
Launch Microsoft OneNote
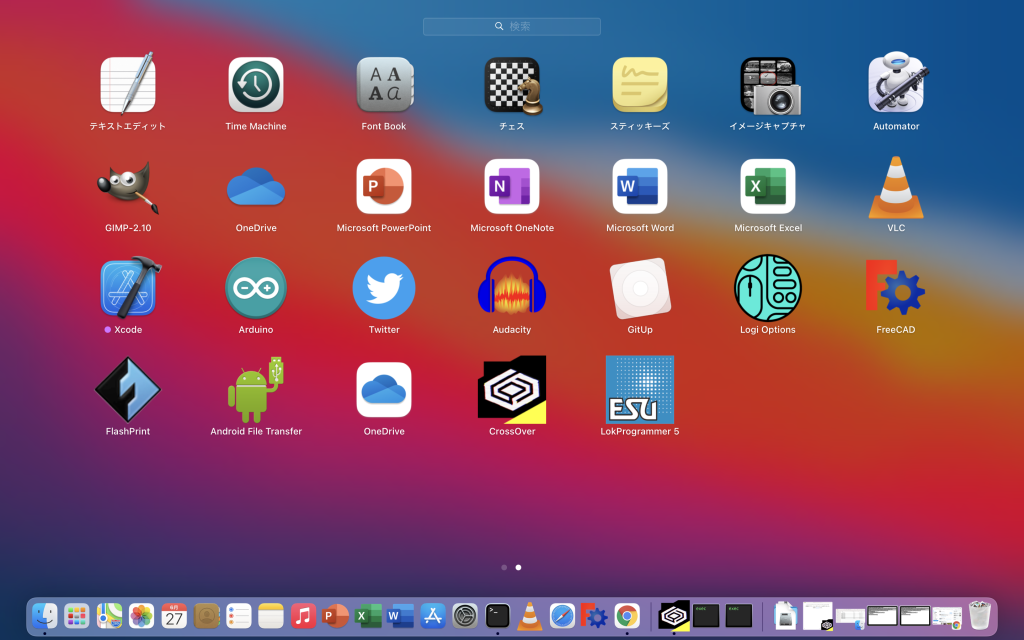[x=512, y=187]
